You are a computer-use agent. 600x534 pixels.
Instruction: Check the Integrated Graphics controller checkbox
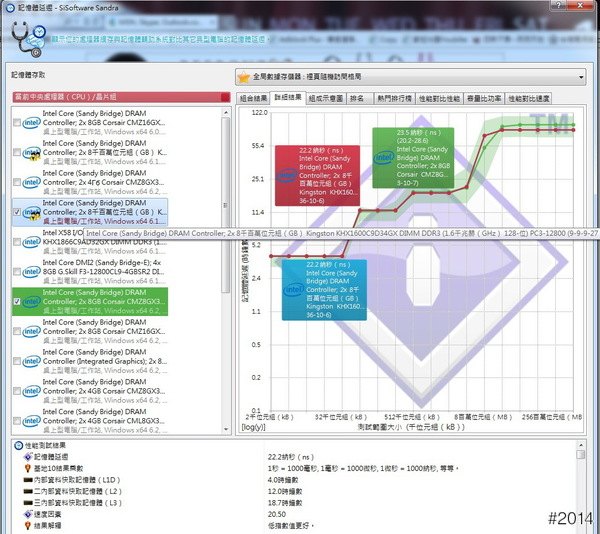(17, 361)
